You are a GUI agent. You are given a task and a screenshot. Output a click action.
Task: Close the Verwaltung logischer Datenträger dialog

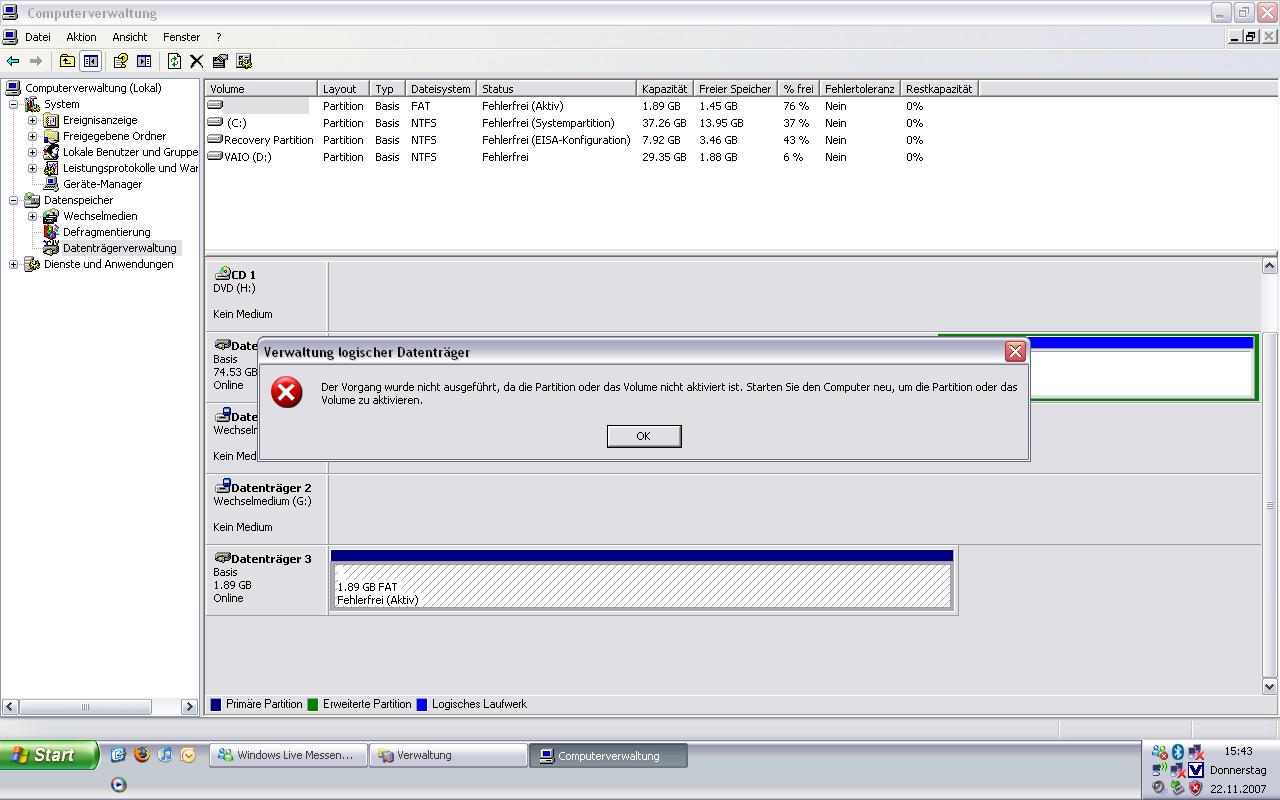pos(1015,351)
